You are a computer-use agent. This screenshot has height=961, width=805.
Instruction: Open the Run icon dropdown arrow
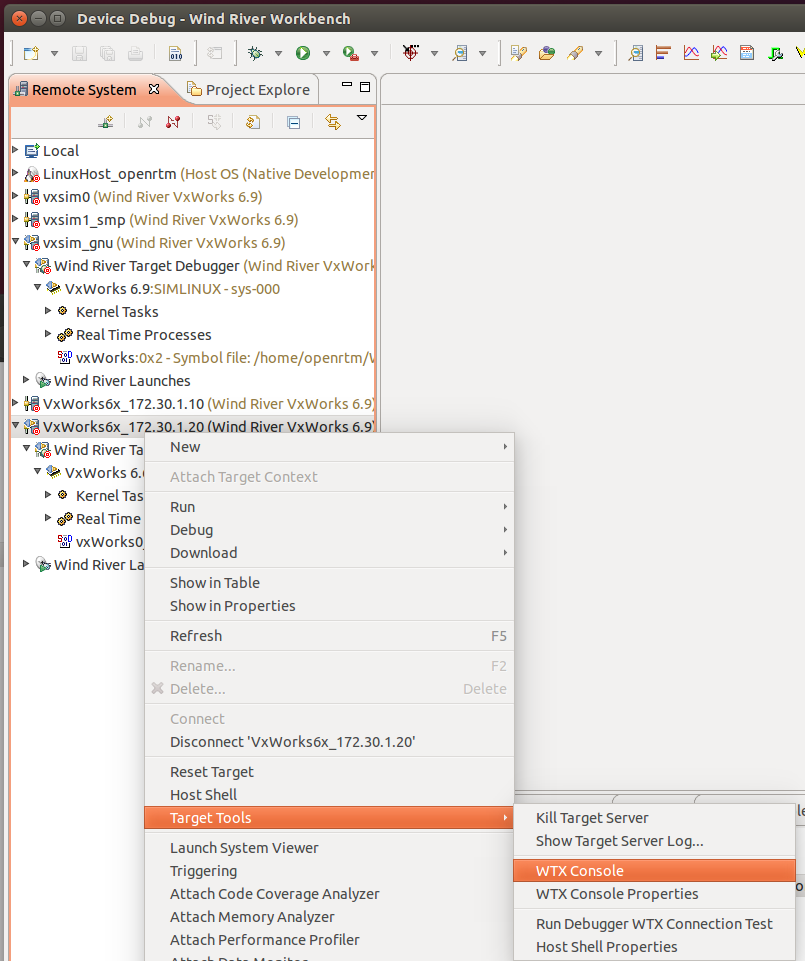(x=326, y=53)
